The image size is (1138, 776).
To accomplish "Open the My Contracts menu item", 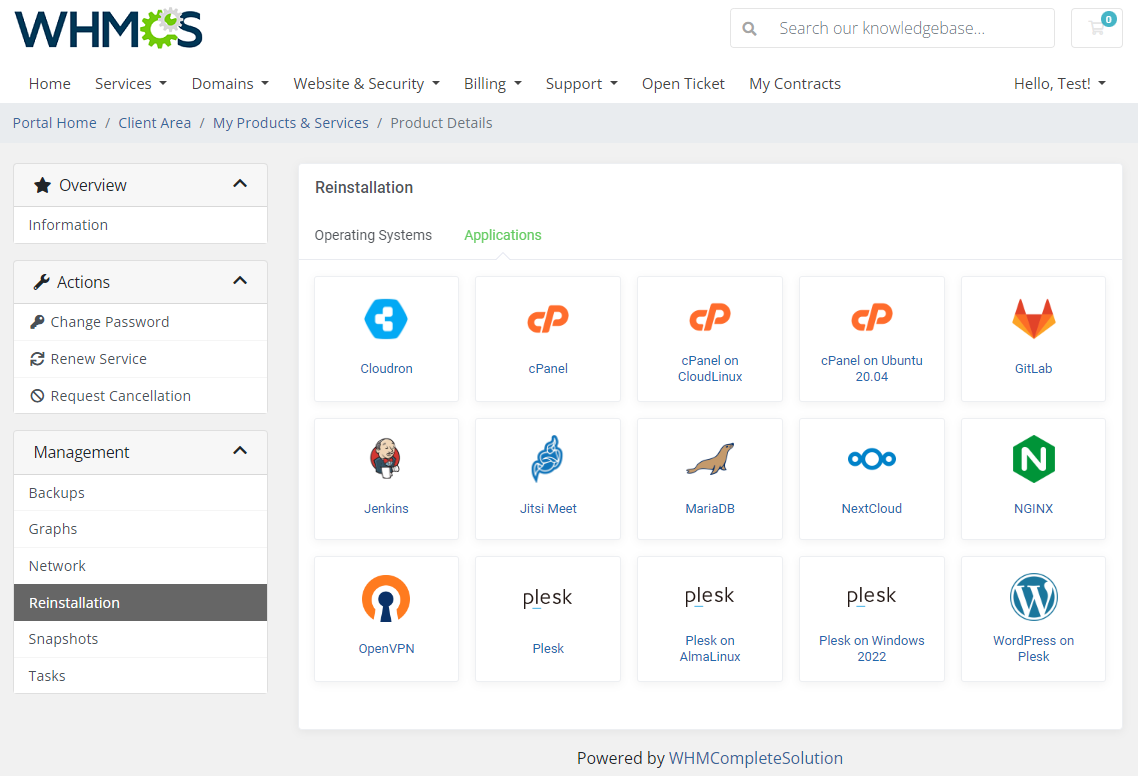I will [x=794, y=84].
